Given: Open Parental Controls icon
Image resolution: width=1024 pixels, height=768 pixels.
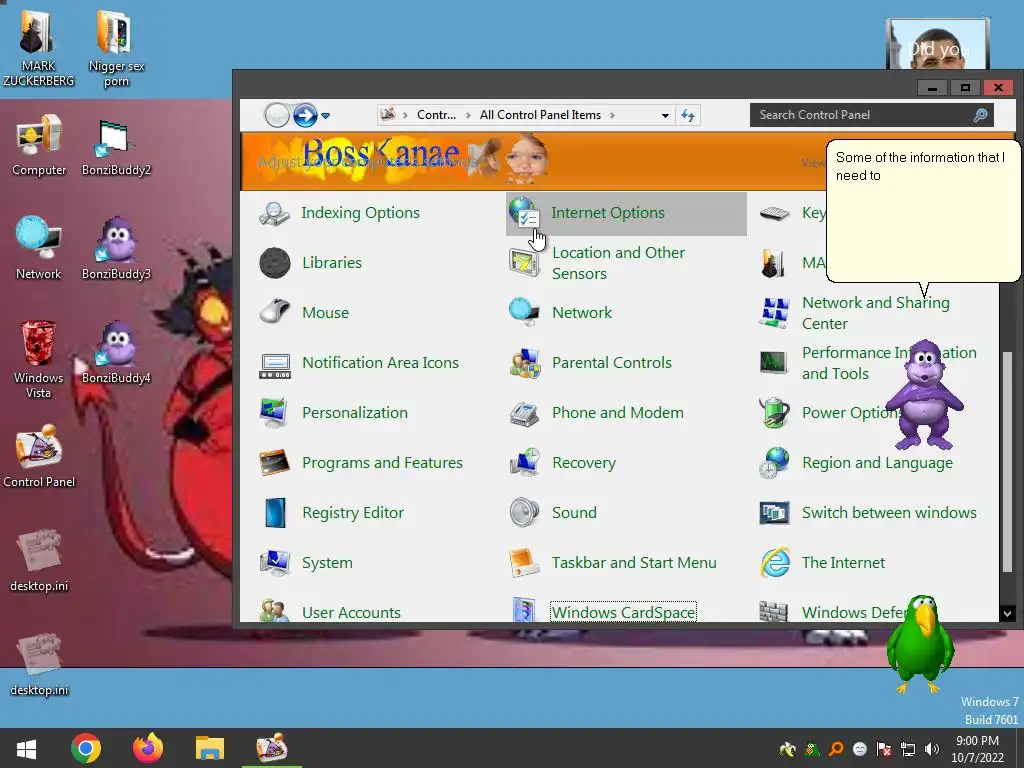Looking at the screenshot, I should point(524,363).
